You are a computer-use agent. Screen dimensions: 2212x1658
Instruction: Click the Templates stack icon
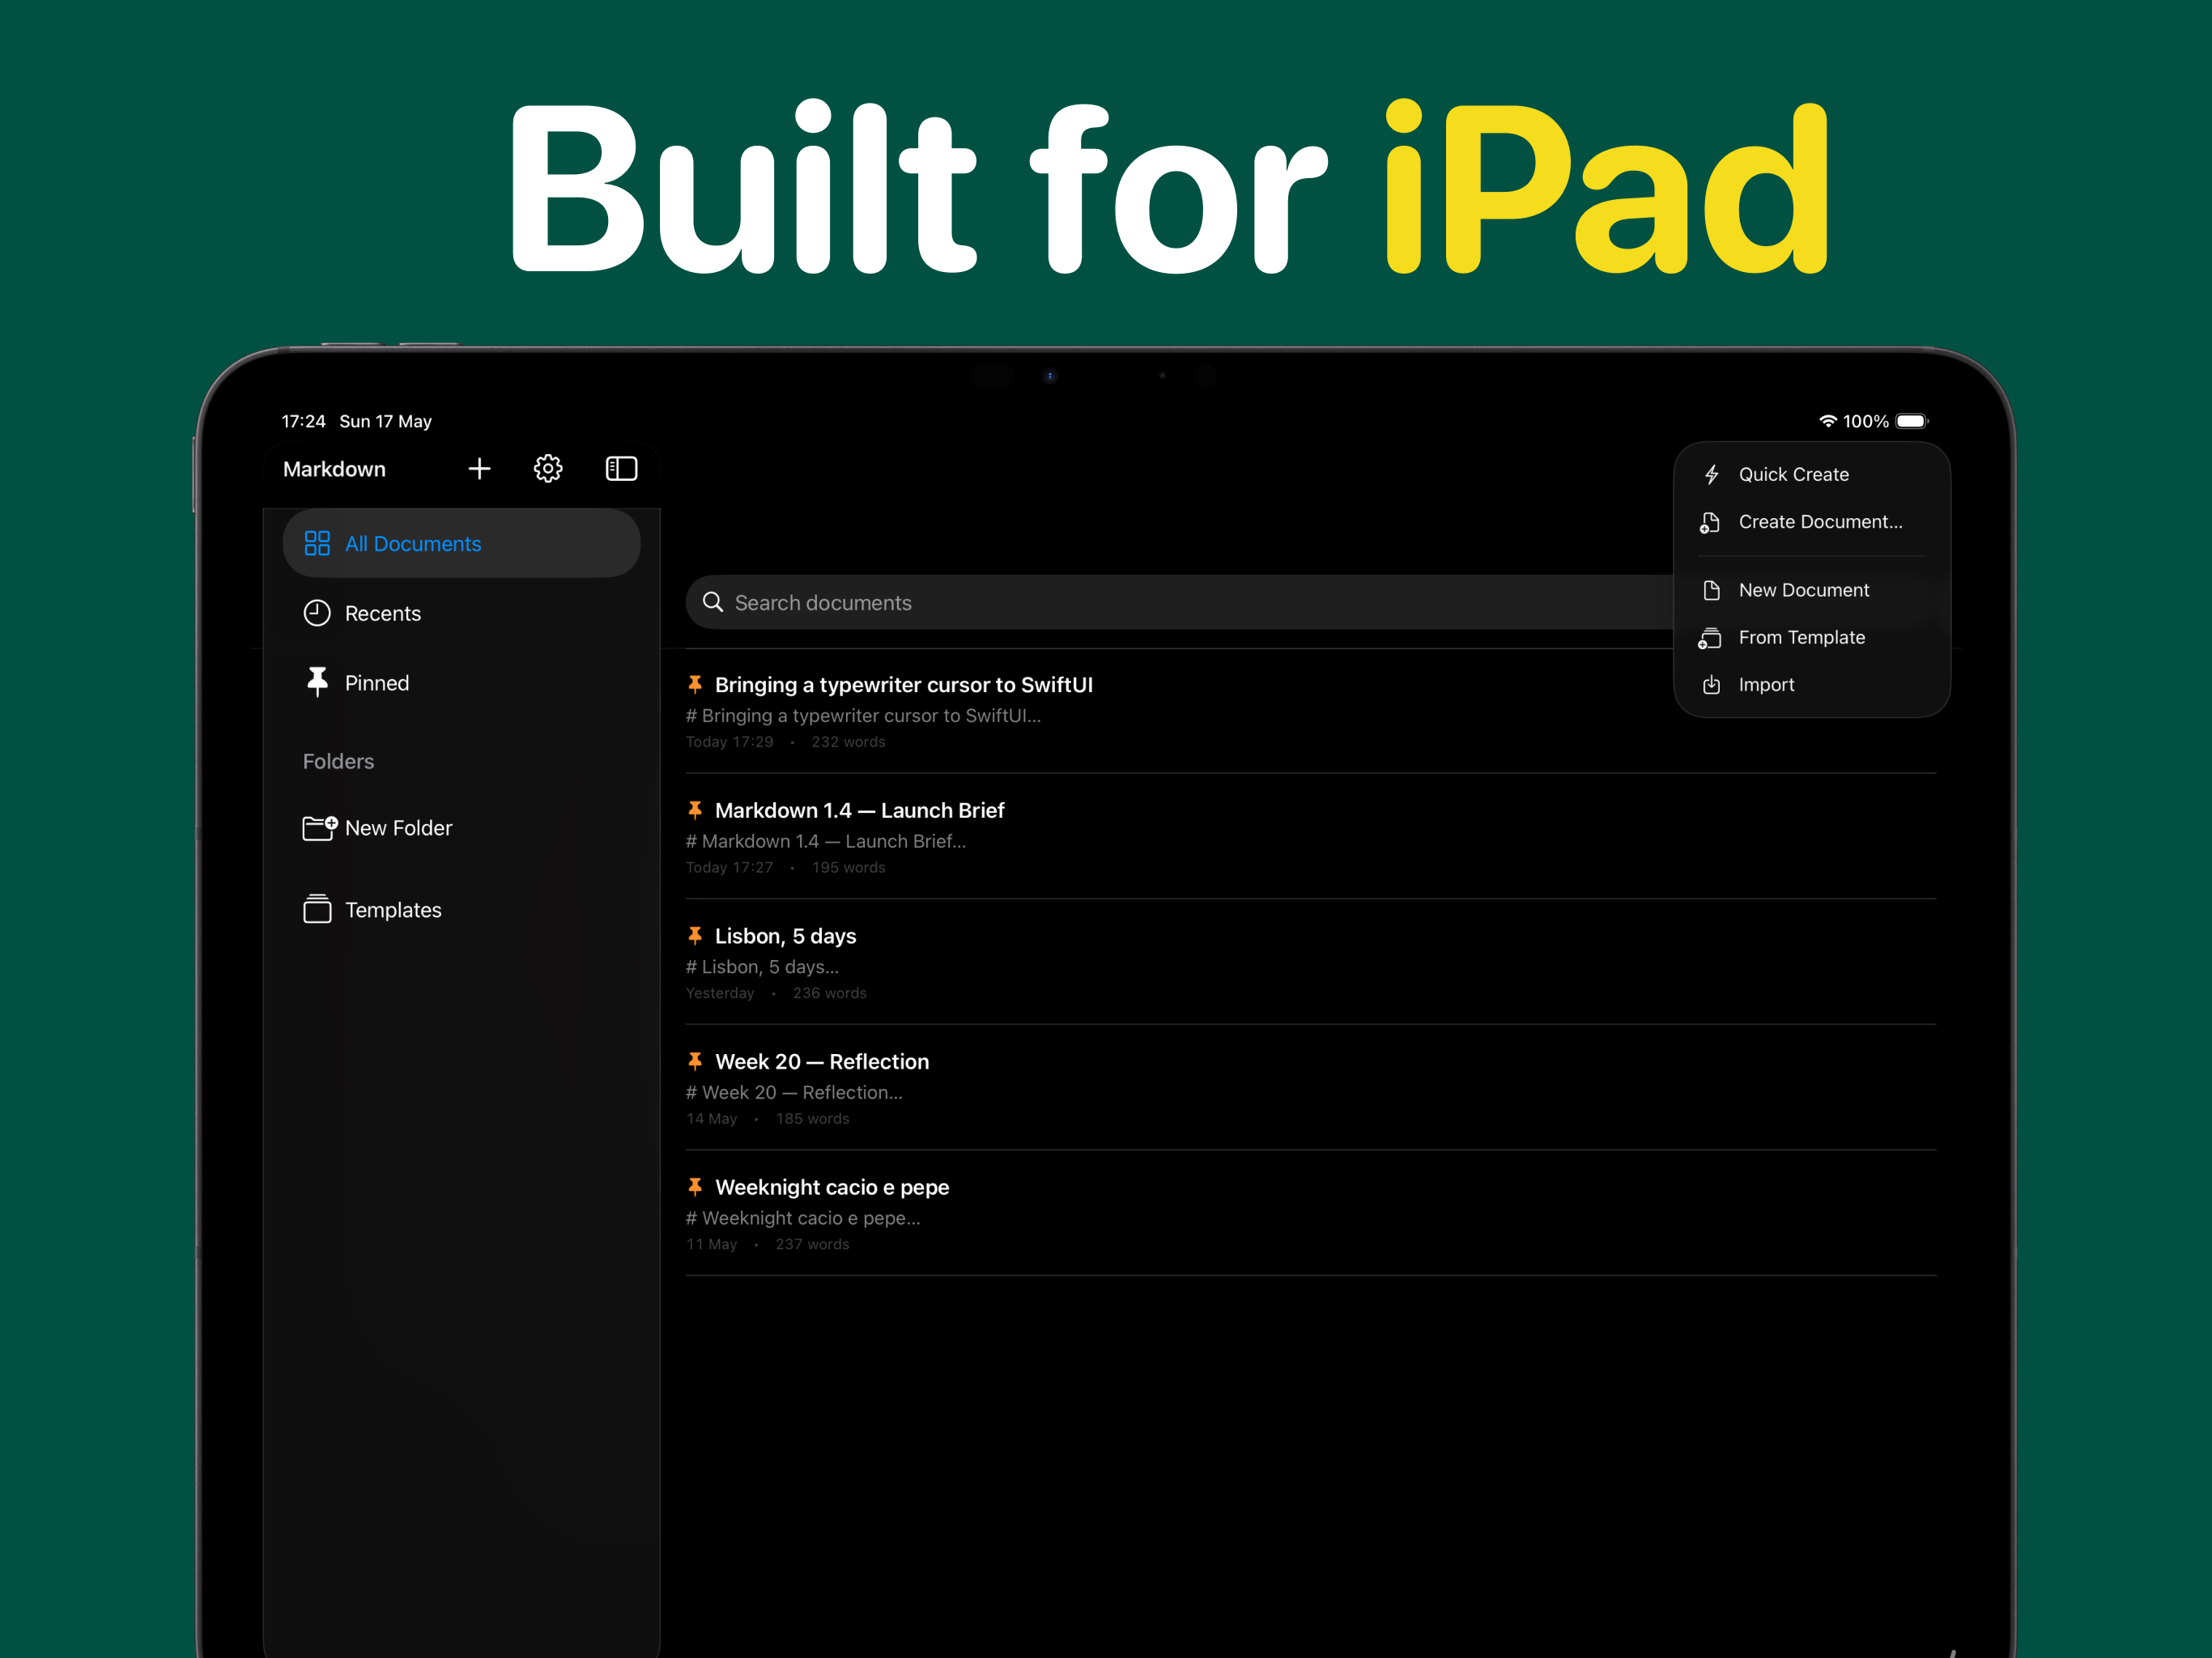click(x=317, y=909)
